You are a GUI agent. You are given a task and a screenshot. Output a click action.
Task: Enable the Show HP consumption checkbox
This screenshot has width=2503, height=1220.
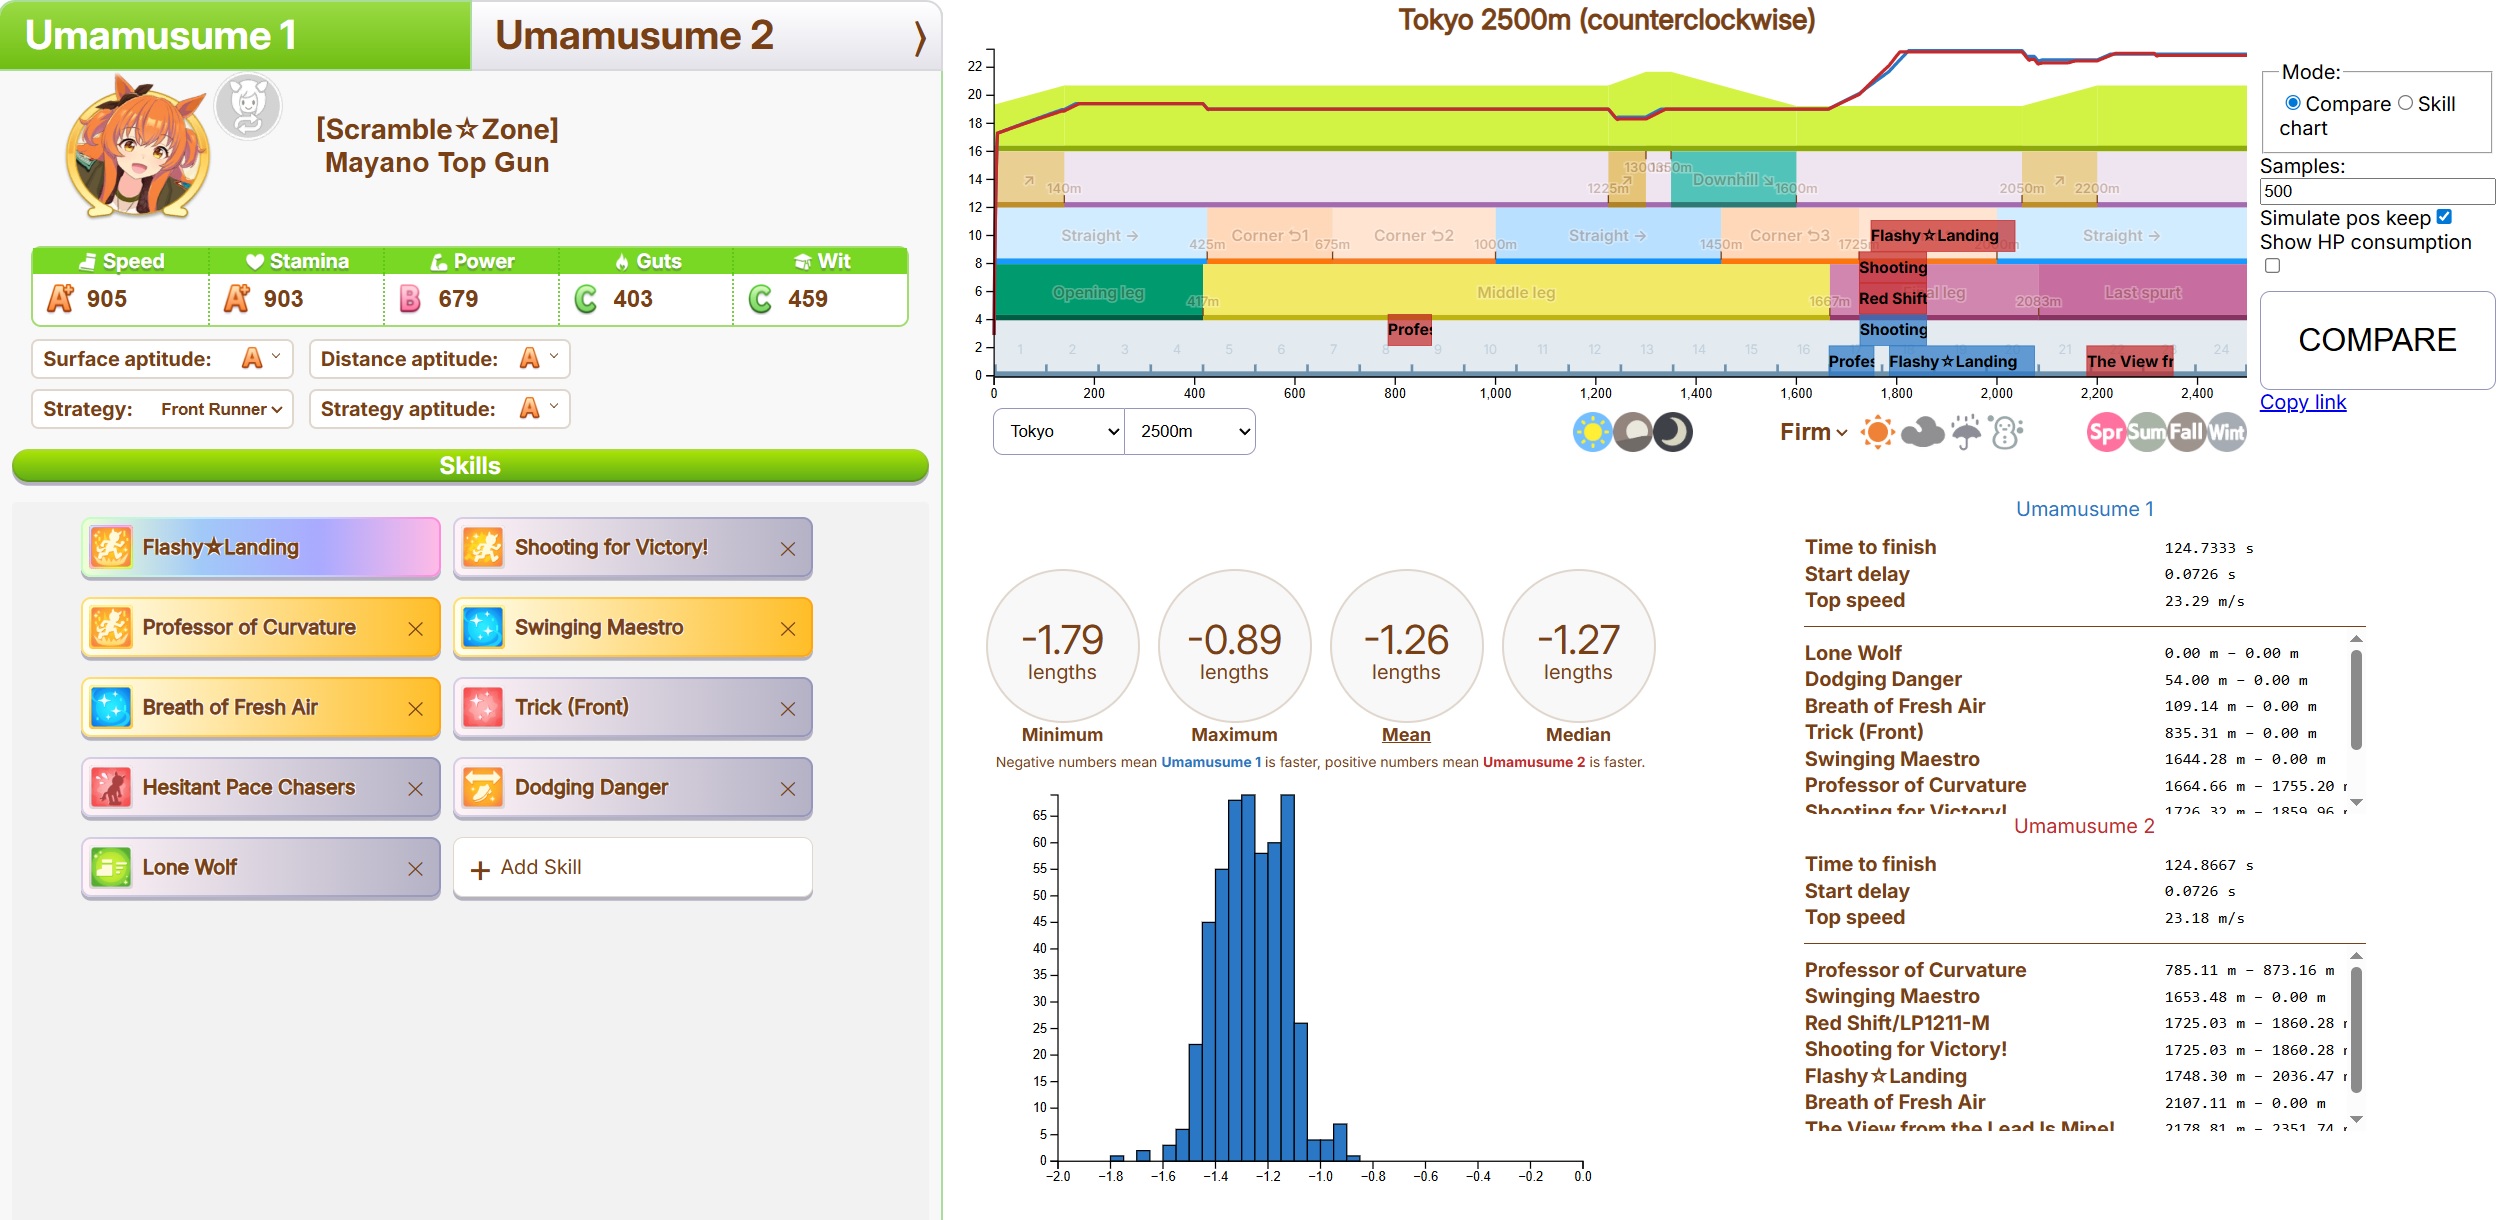click(2273, 266)
